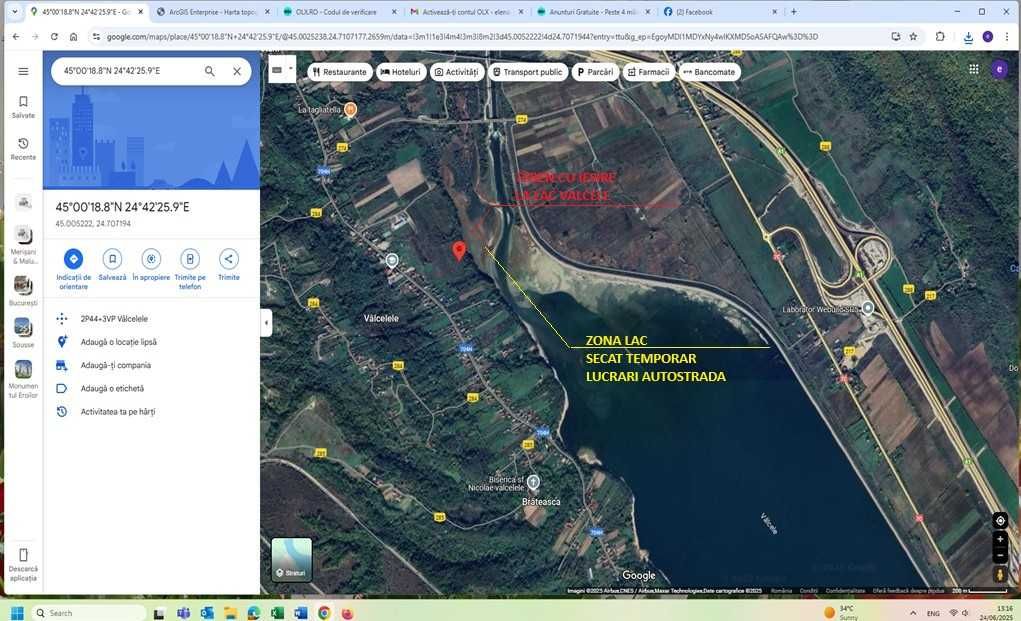This screenshot has height=621, width=1021.
Task: Click plus code 2P44+3VP Vâlcelele
Action: pos(114,319)
